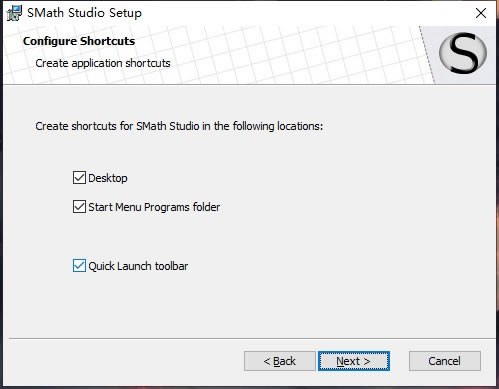Toggle the Start Menu Programs folder checkbox
Viewport: 499px width, 389px height.
click(x=79, y=207)
